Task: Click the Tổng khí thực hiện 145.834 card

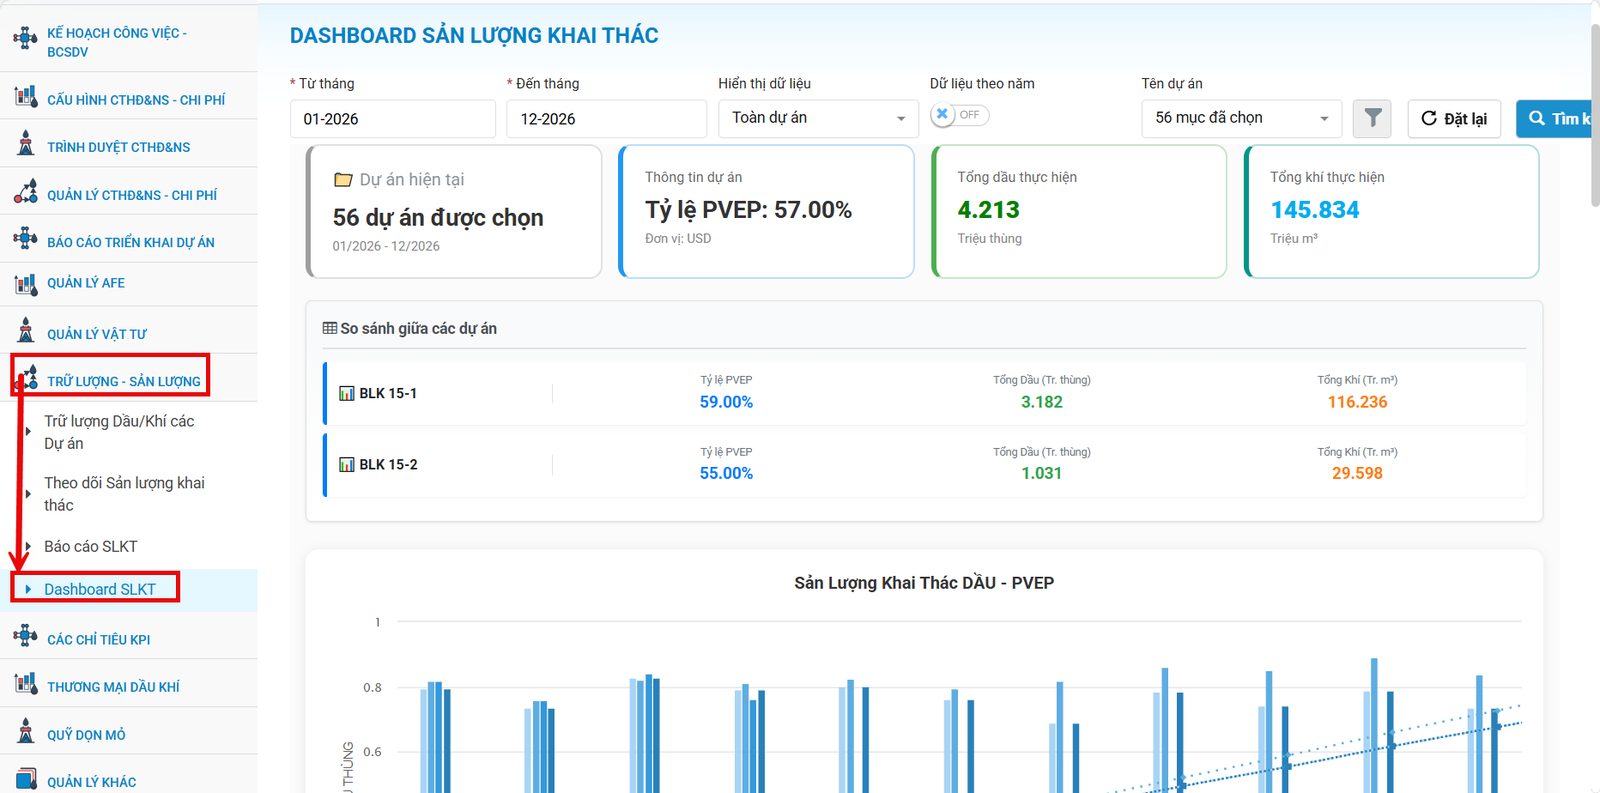Action: pyautogui.click(x=1392, y=211)
